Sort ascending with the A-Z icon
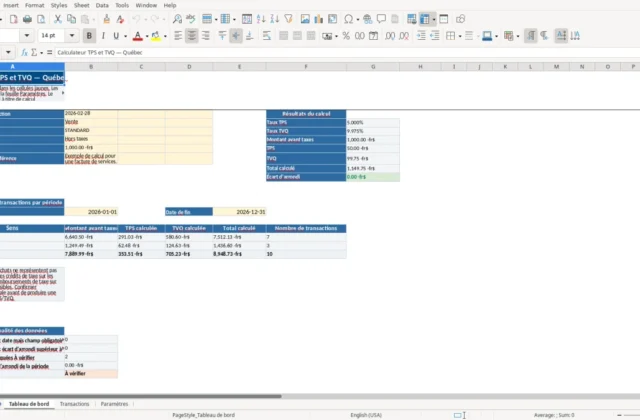 click(x=261, y=19)
